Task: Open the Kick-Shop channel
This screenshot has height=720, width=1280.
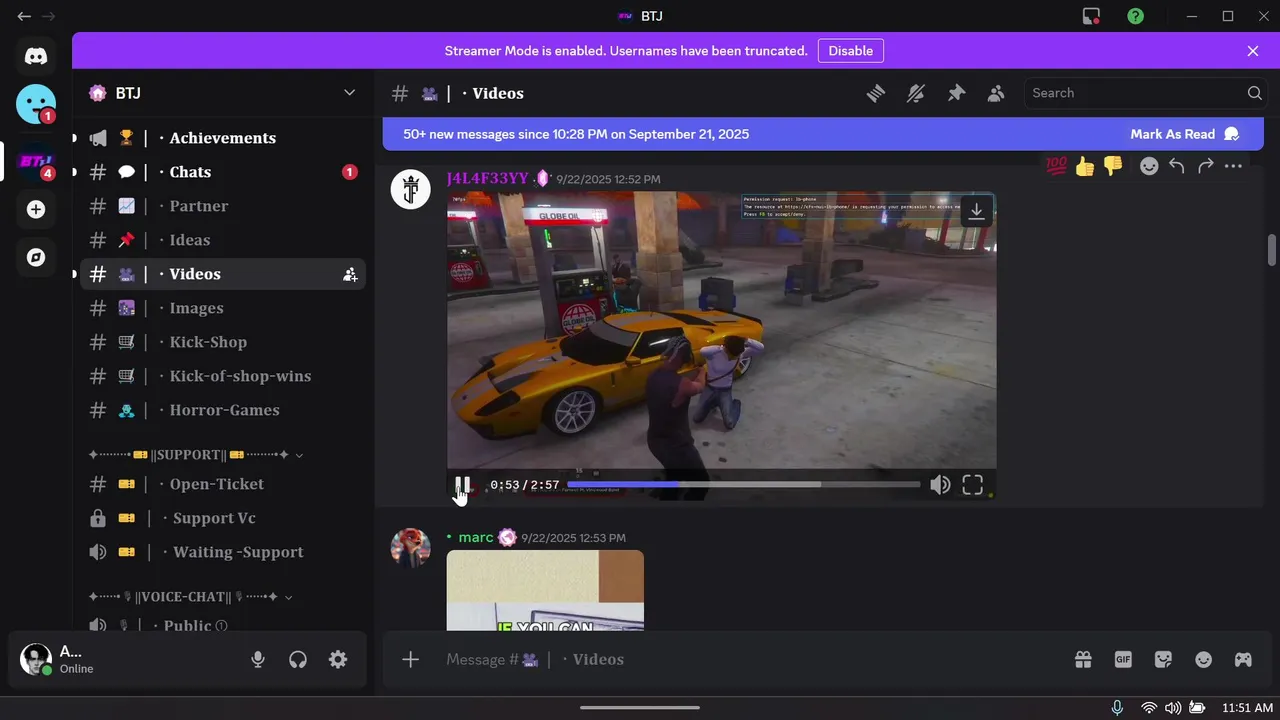Action: (222, 342)
